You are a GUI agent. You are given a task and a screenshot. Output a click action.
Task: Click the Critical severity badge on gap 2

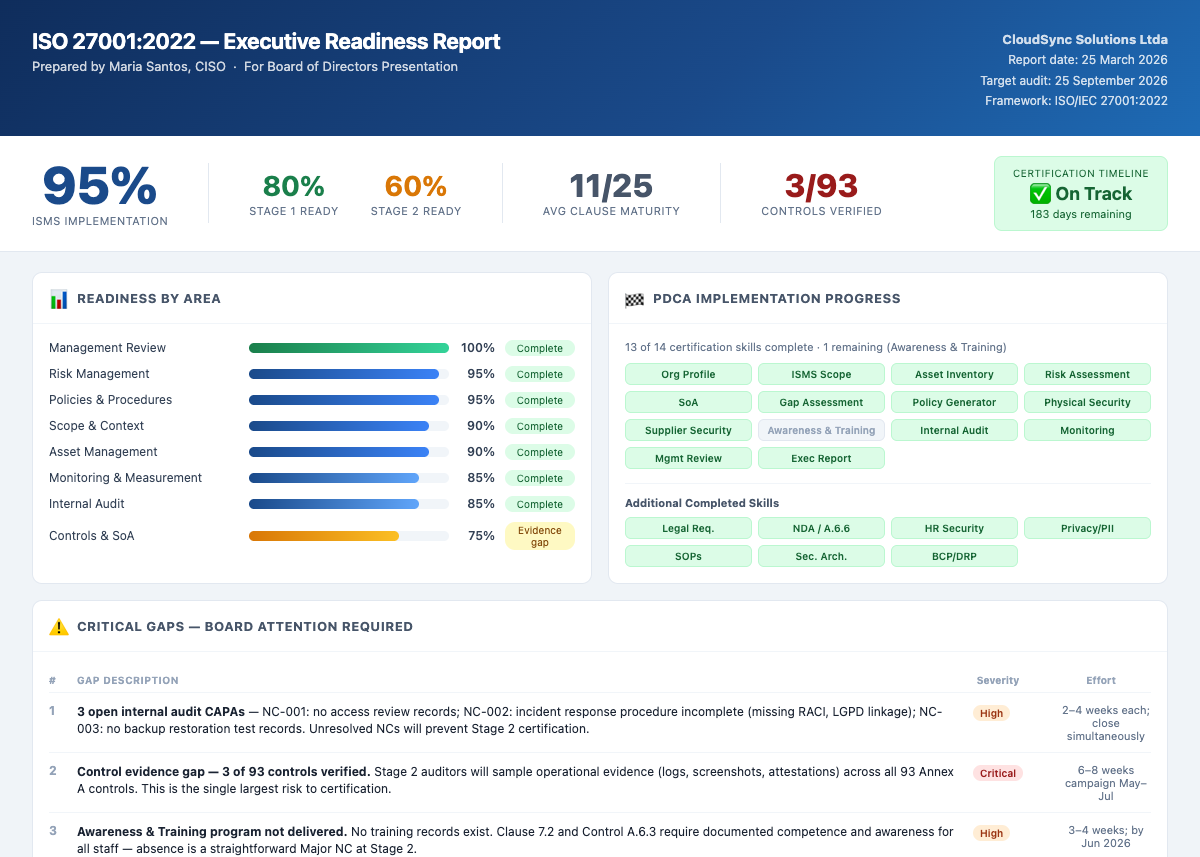[x=997, y=773]
